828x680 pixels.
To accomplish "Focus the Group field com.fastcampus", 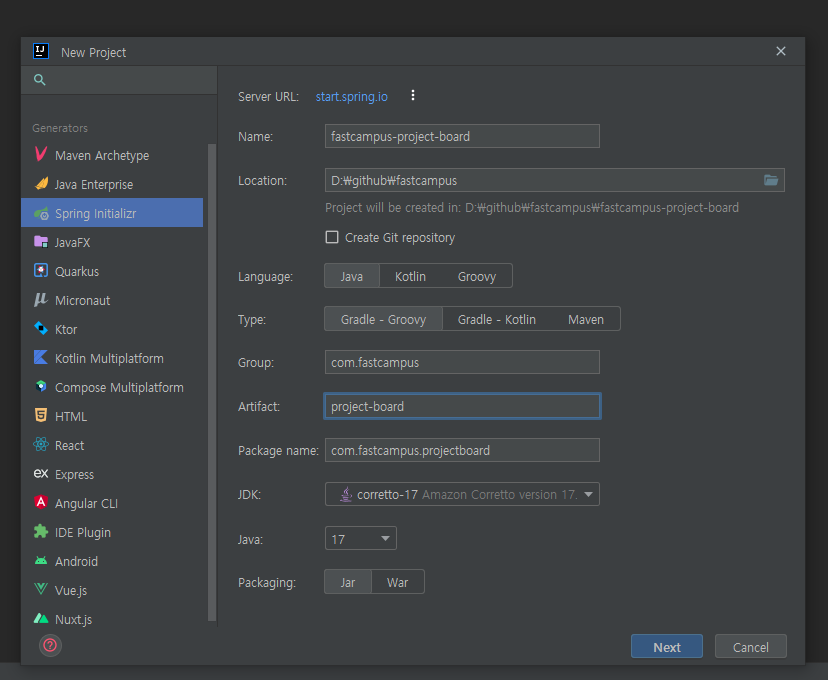I will (462, 362).
